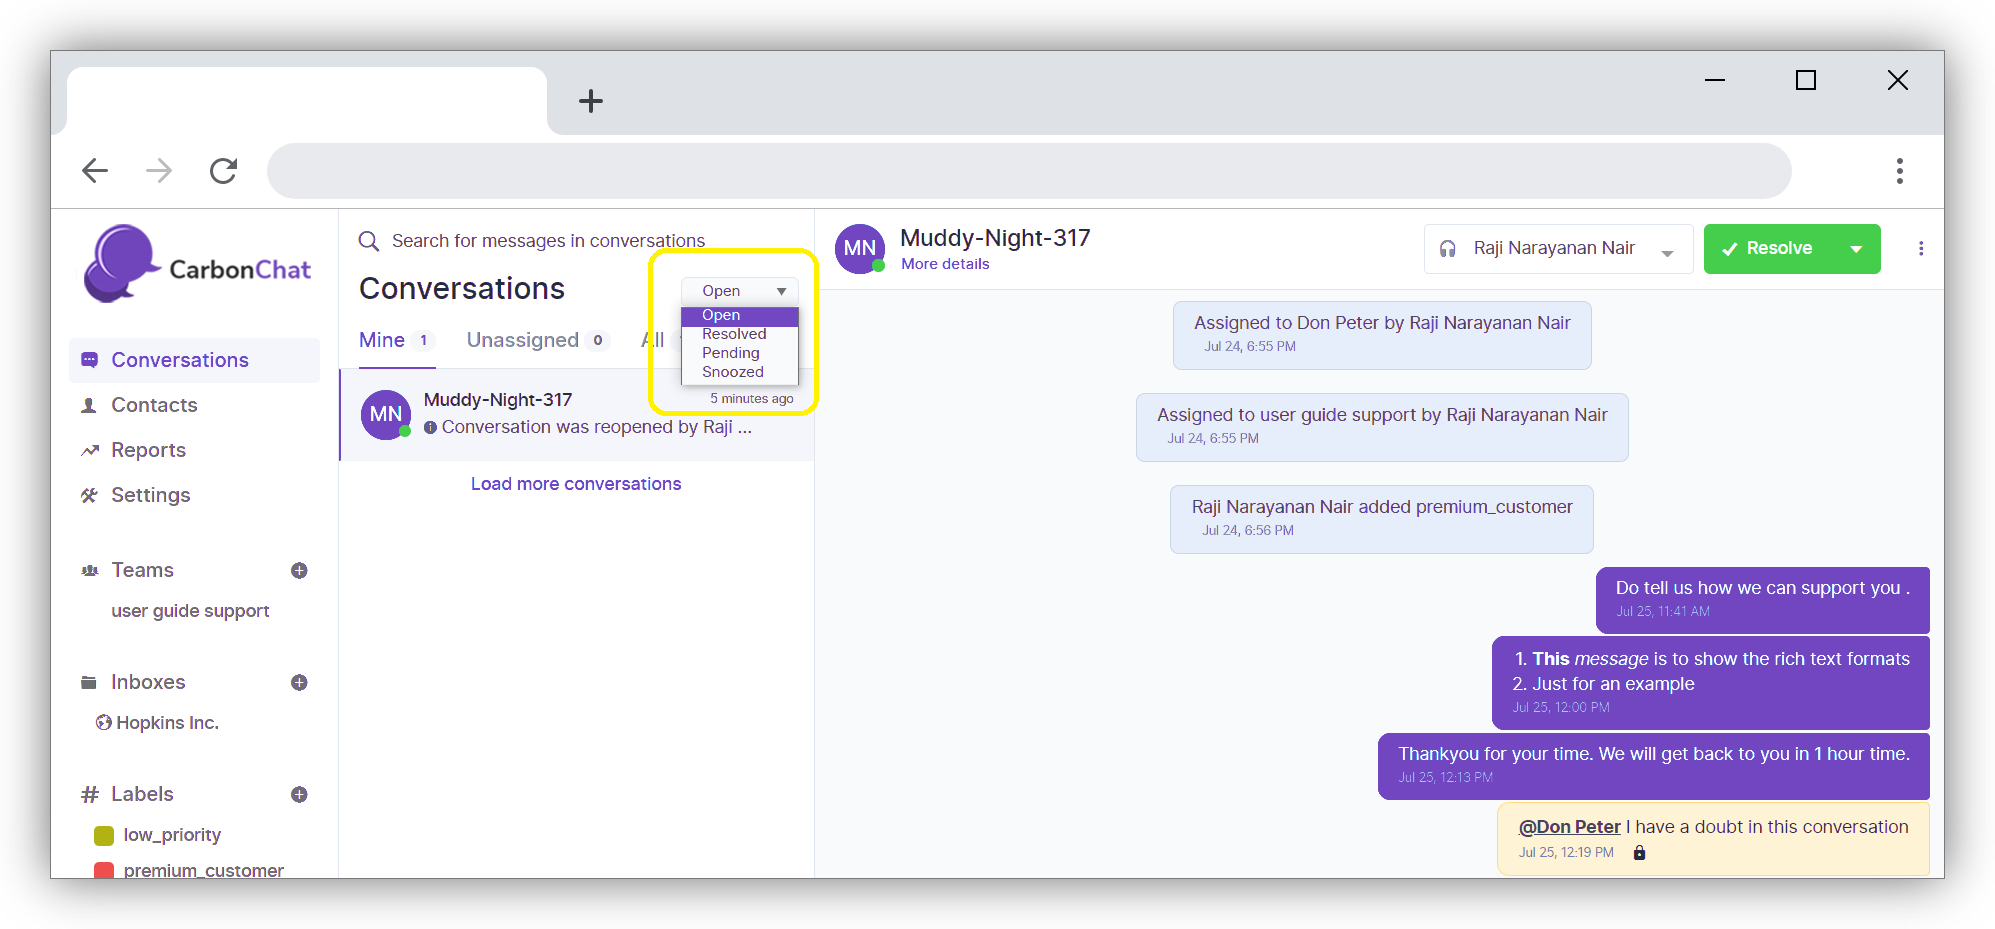
Task: Expand the Resolve button dropdown arrow
Action: click(1856, 249)
